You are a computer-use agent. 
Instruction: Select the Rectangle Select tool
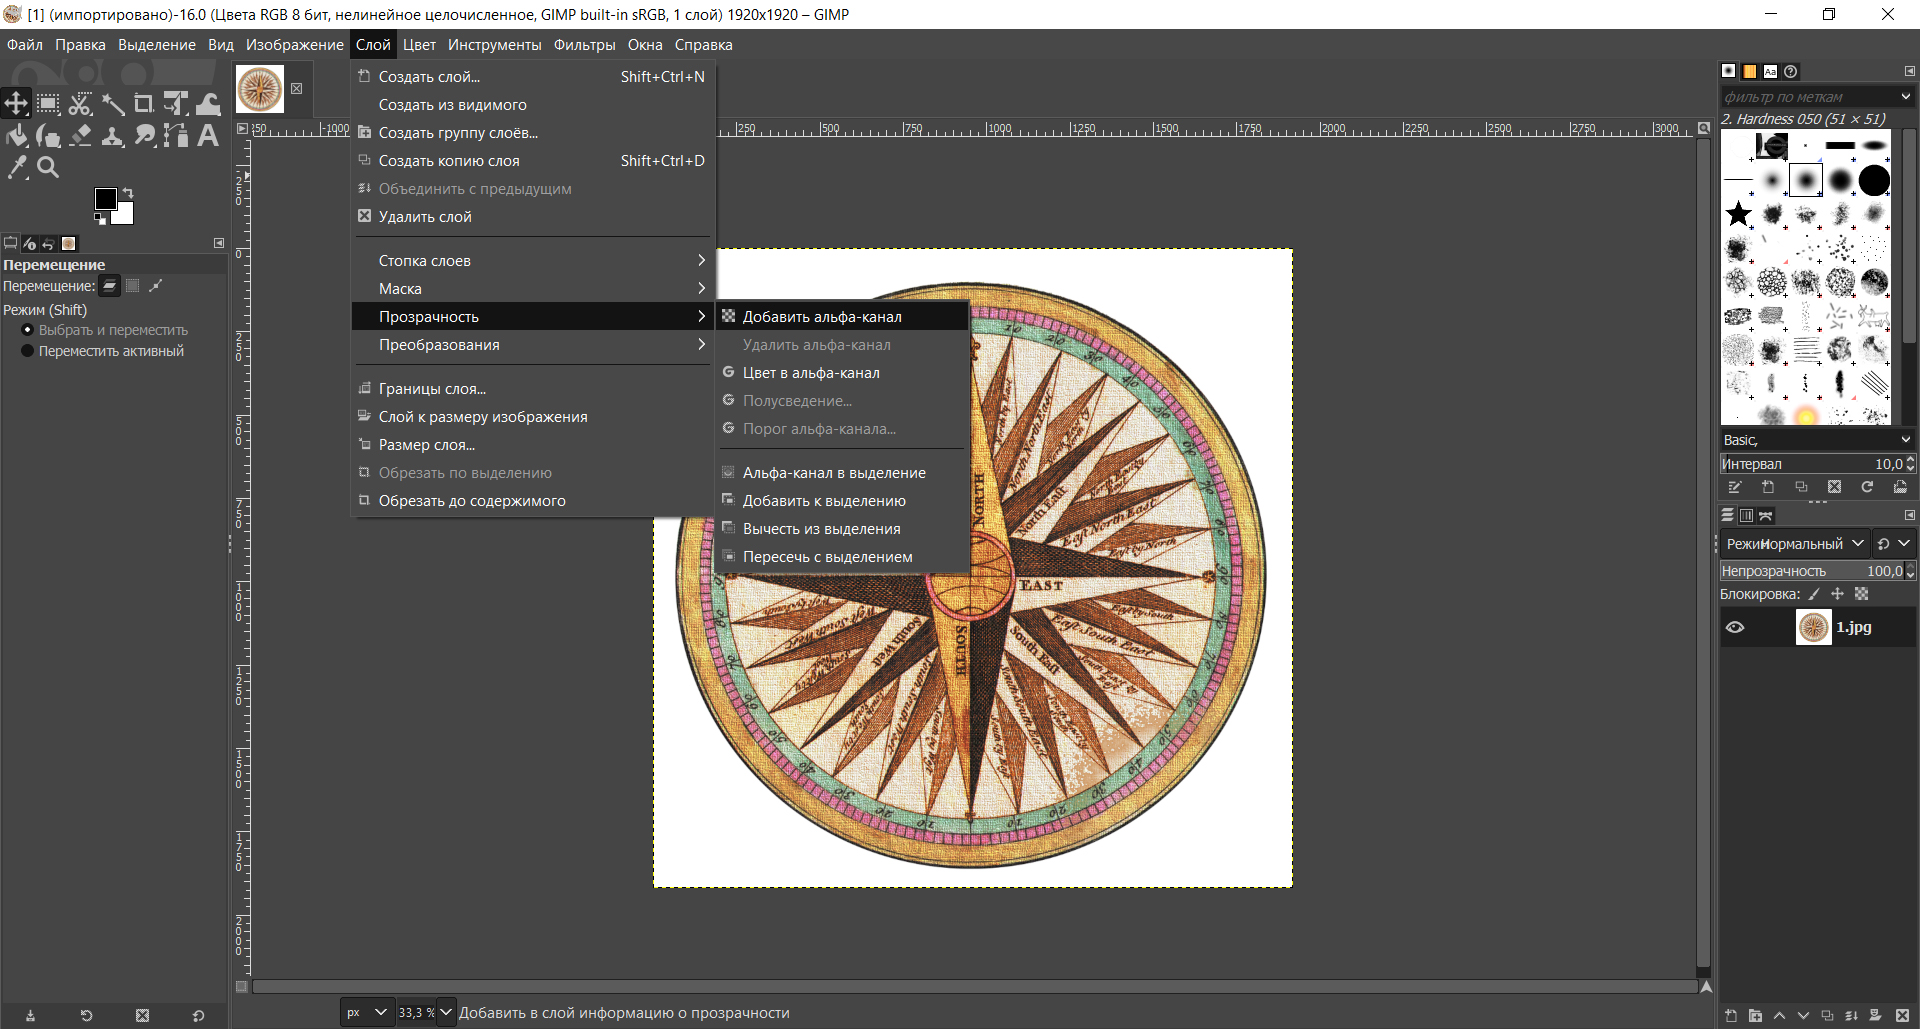[48, 103]
